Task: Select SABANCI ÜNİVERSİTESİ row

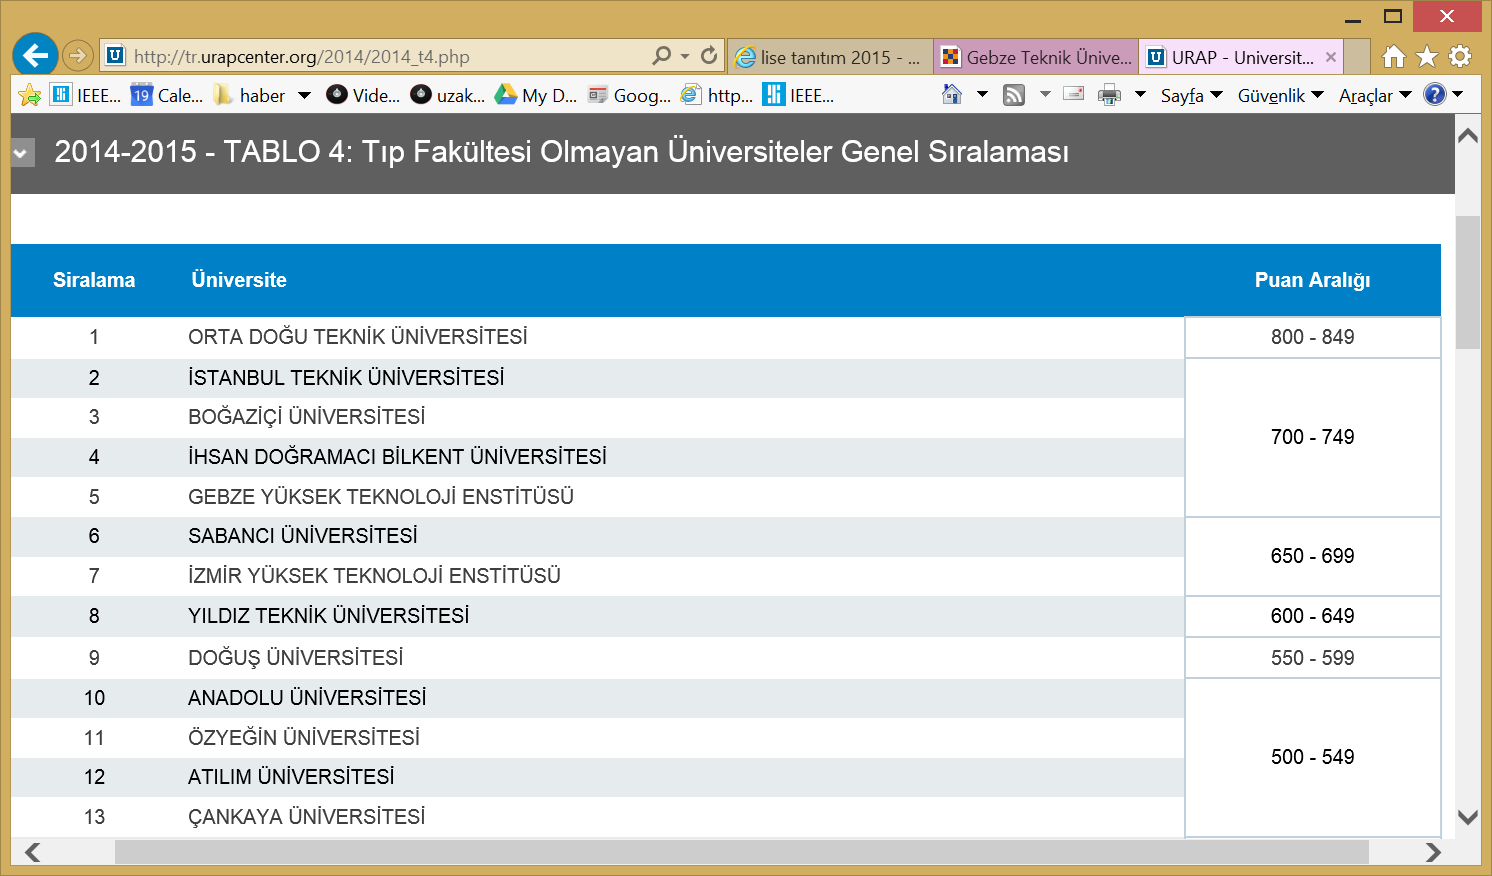Action: 597,536
